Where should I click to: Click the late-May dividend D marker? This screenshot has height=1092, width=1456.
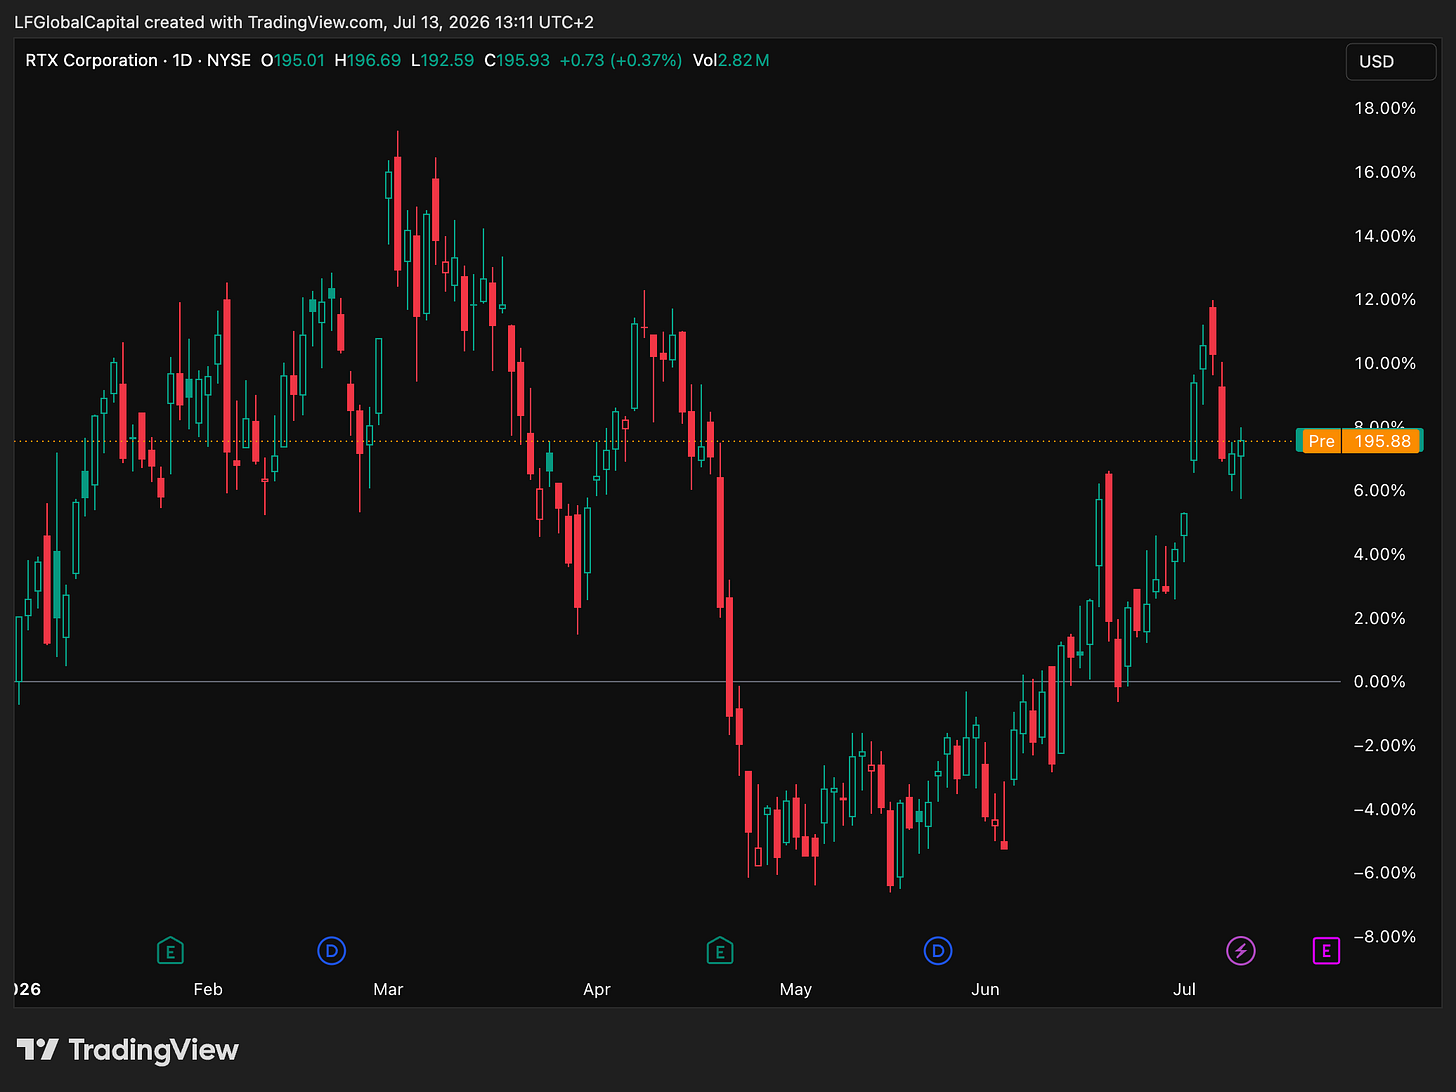point(938,951)
